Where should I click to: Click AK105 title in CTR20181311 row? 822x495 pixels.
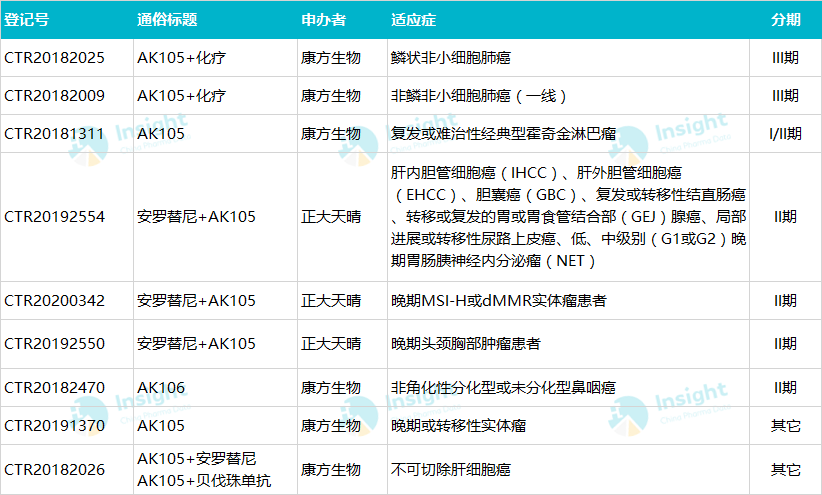pos(161,134)
